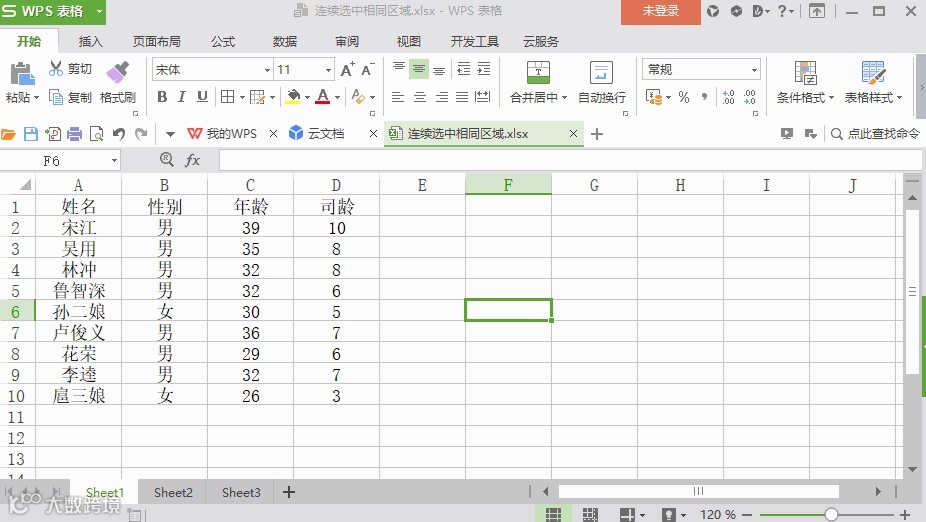
Task: Apply percent style (%) number format
Action: tap(684, 97)
